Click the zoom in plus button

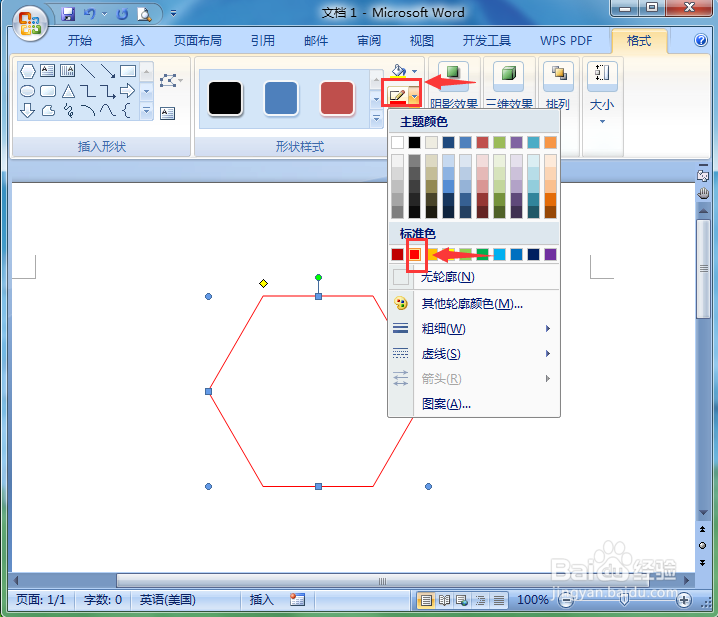point(684,600)
